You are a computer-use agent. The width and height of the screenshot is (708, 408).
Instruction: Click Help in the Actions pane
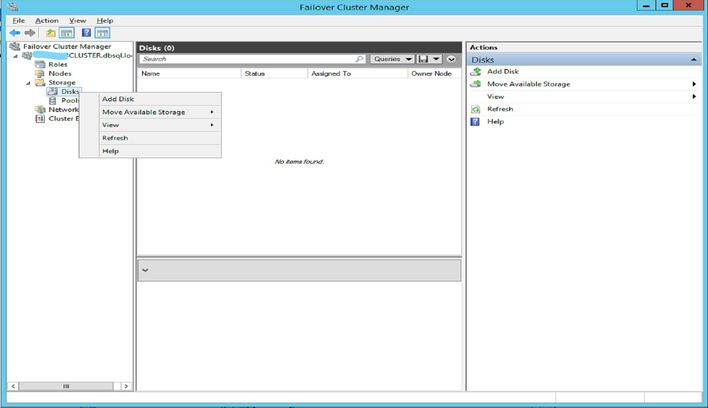coord(495,121)
